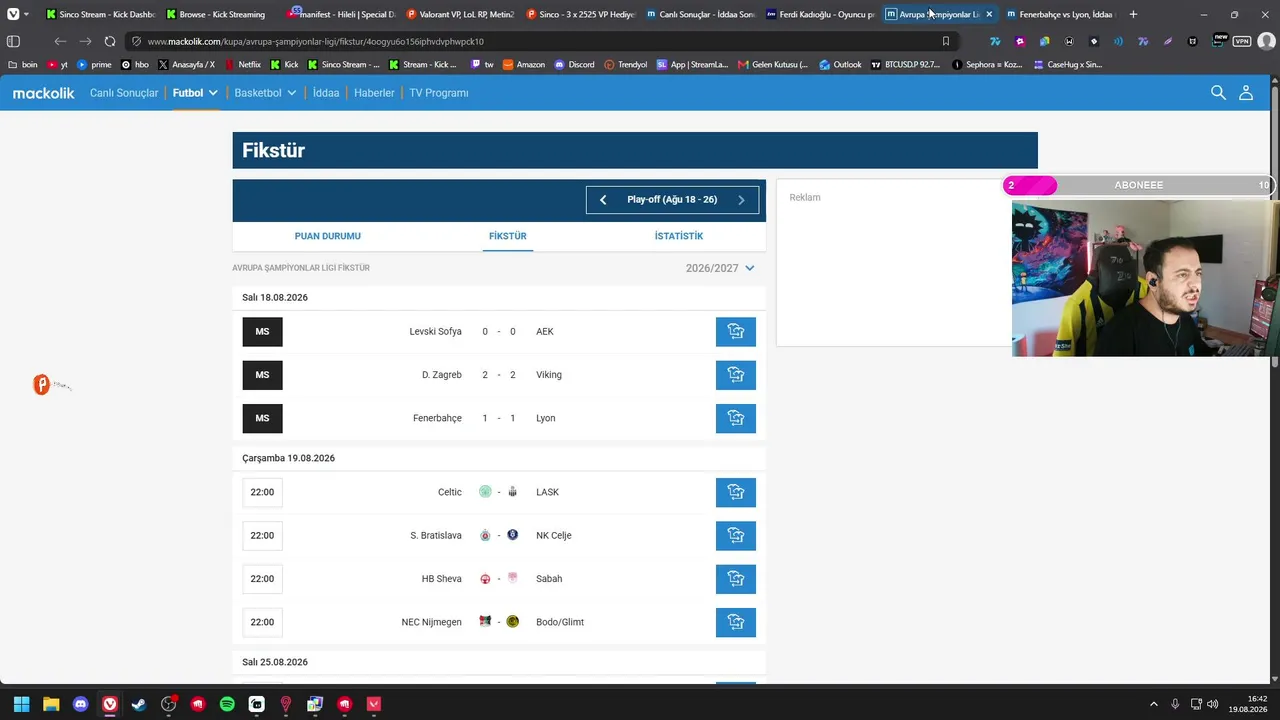Open the NEC Nijmegen team link
Image resolution: width=1280 pixels, height=720 pixels.
tap(431, 622)
